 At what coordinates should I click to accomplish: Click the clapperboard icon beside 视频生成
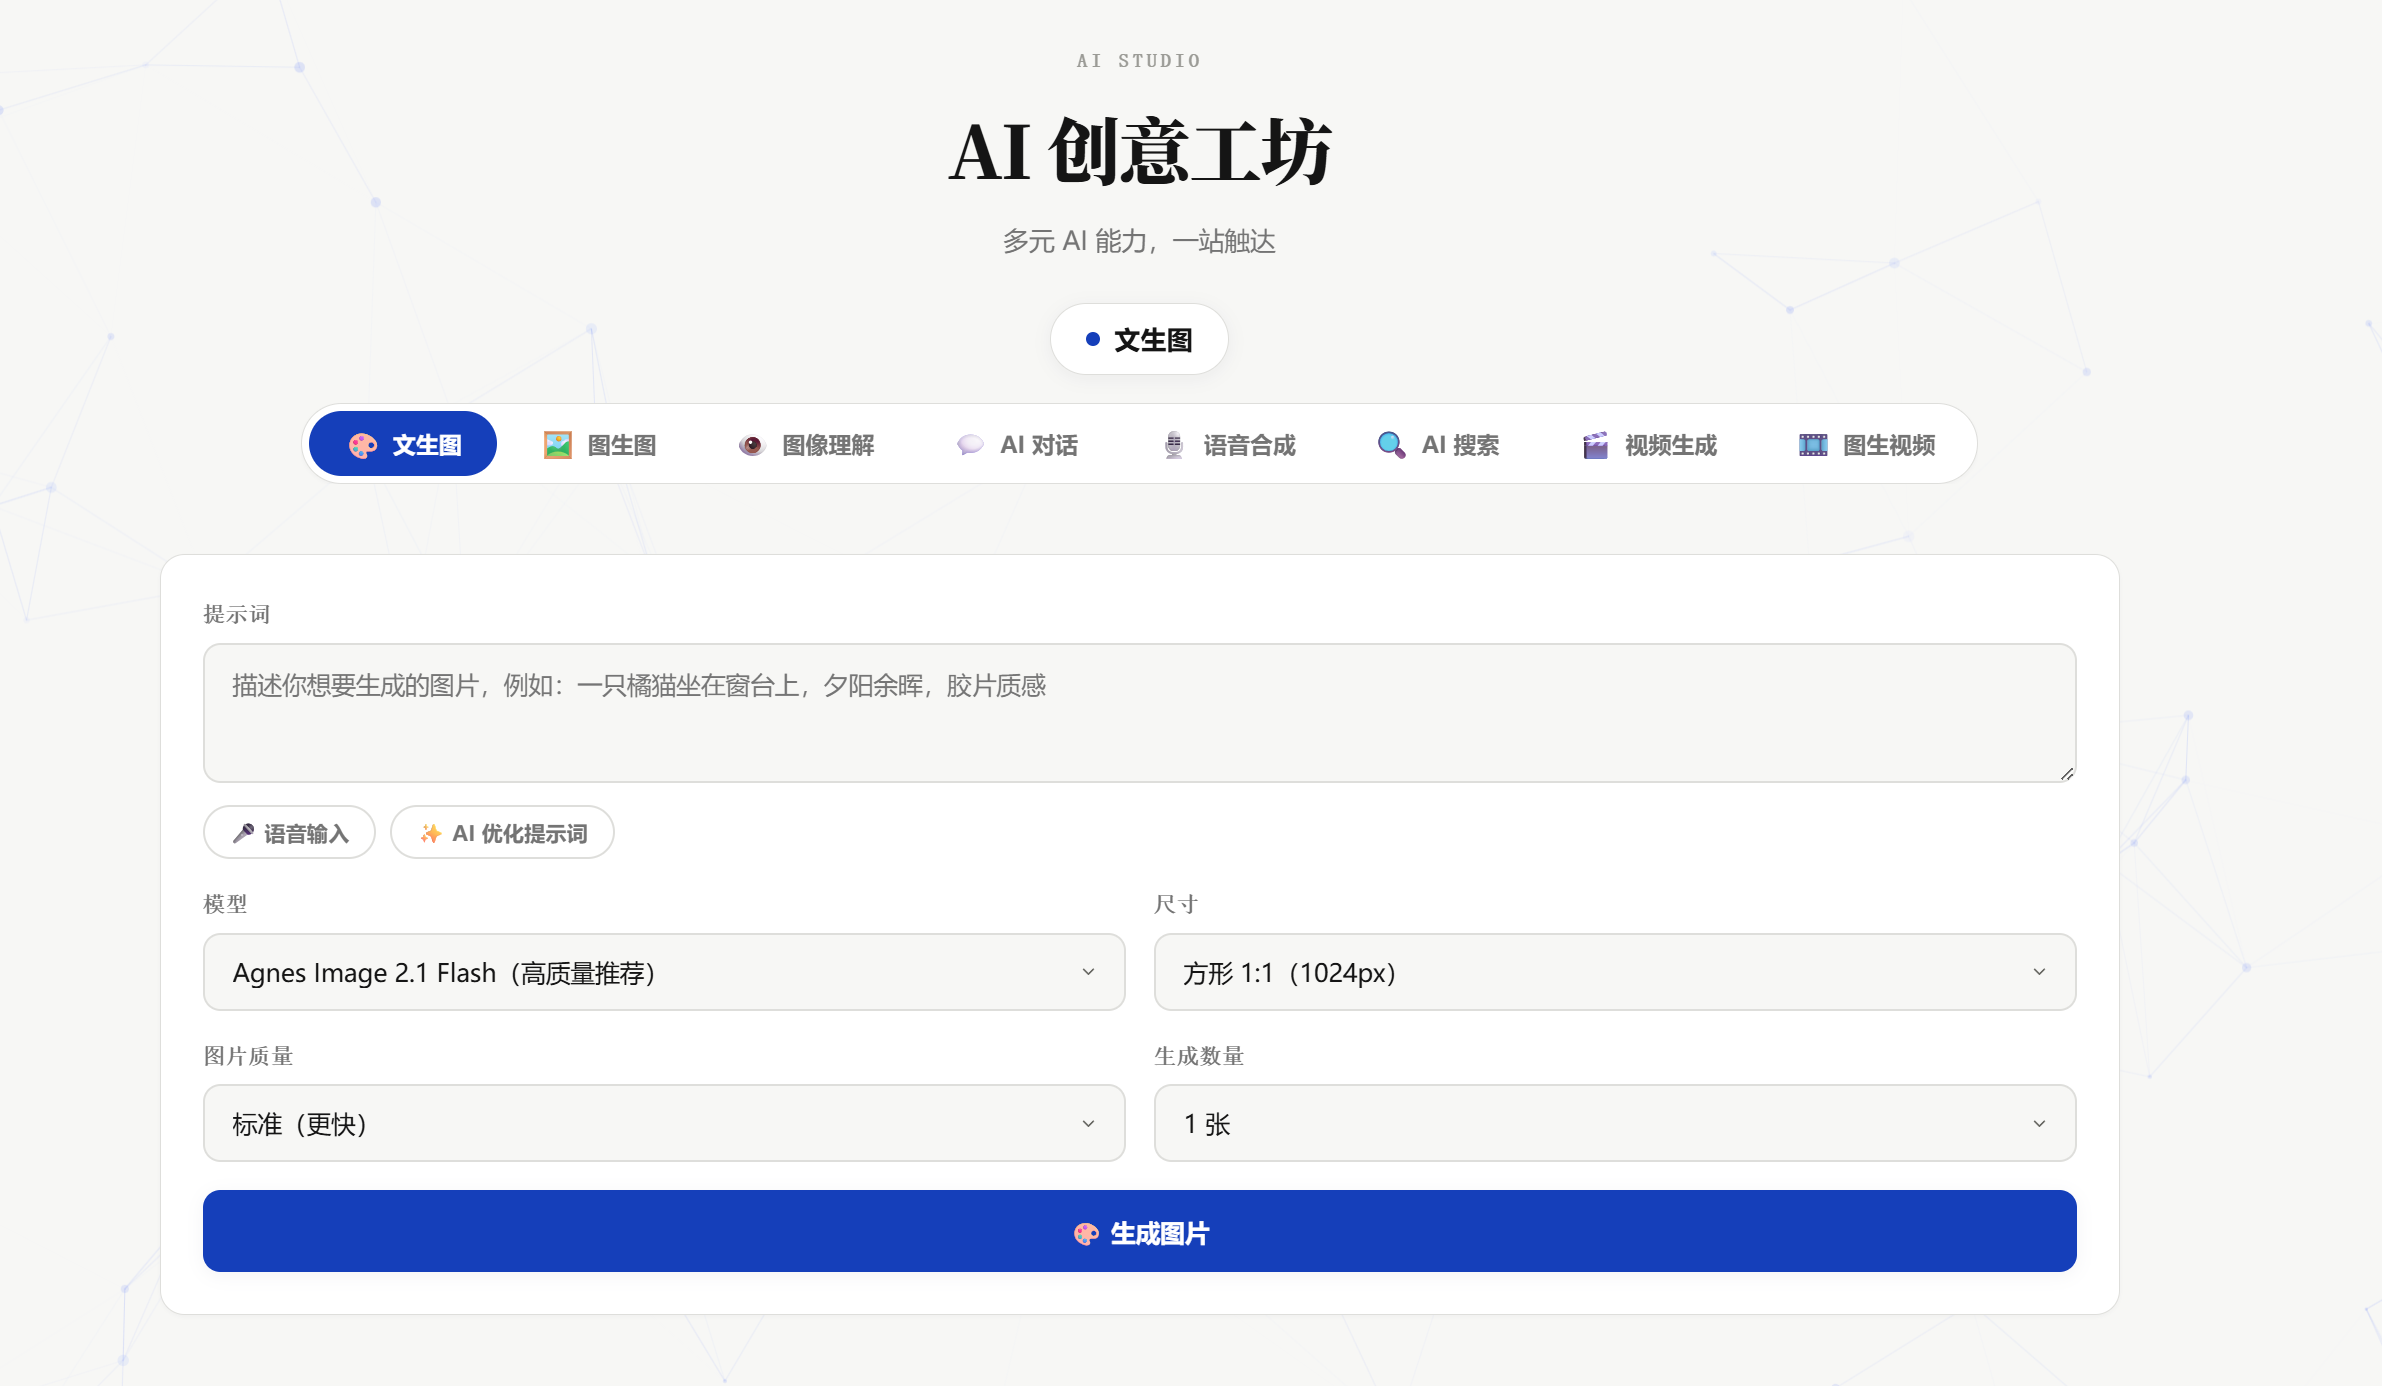pos(1595,445)
